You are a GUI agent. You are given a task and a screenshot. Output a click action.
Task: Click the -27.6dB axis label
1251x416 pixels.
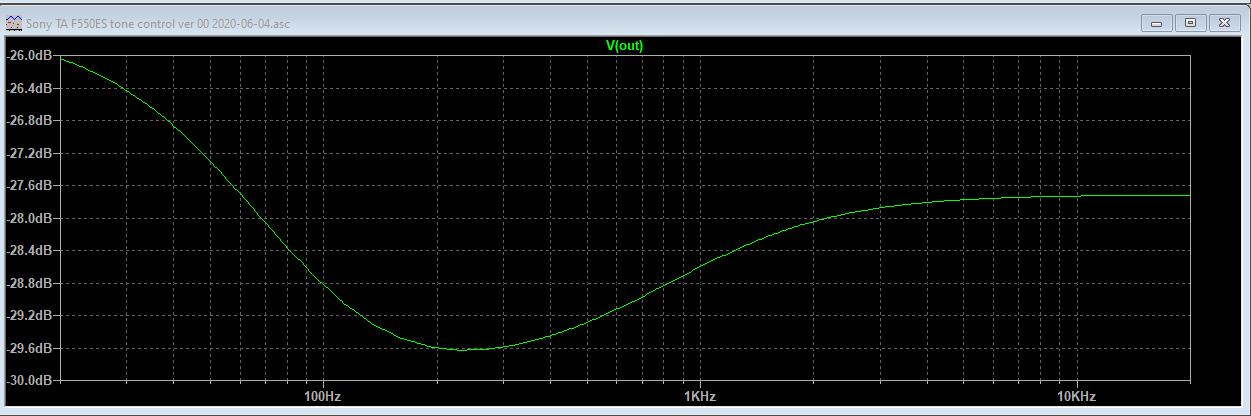click(29, 186)
